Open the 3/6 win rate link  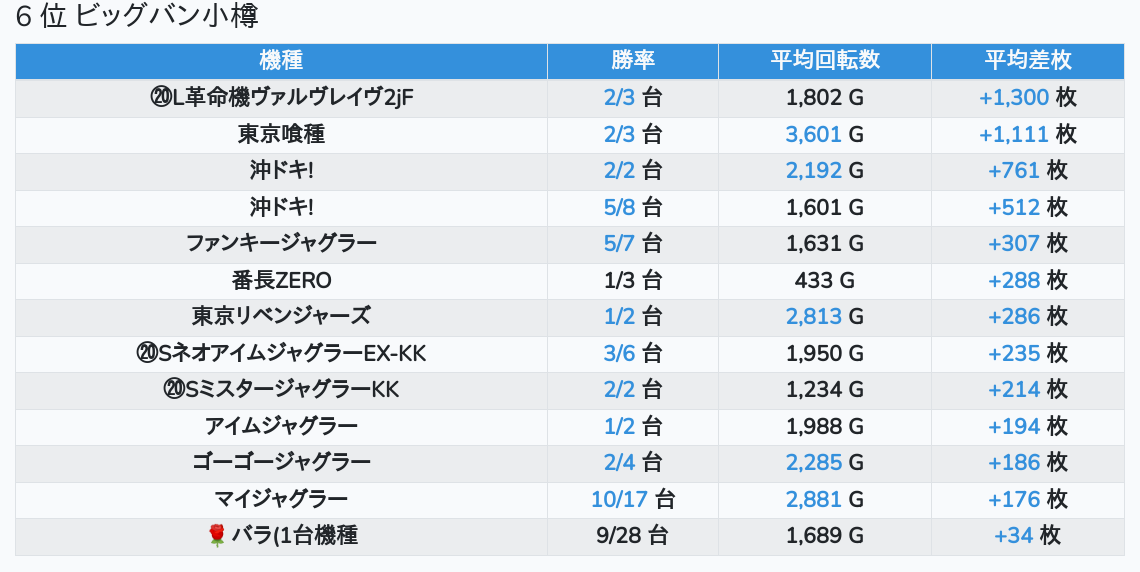tap(620, 353)
